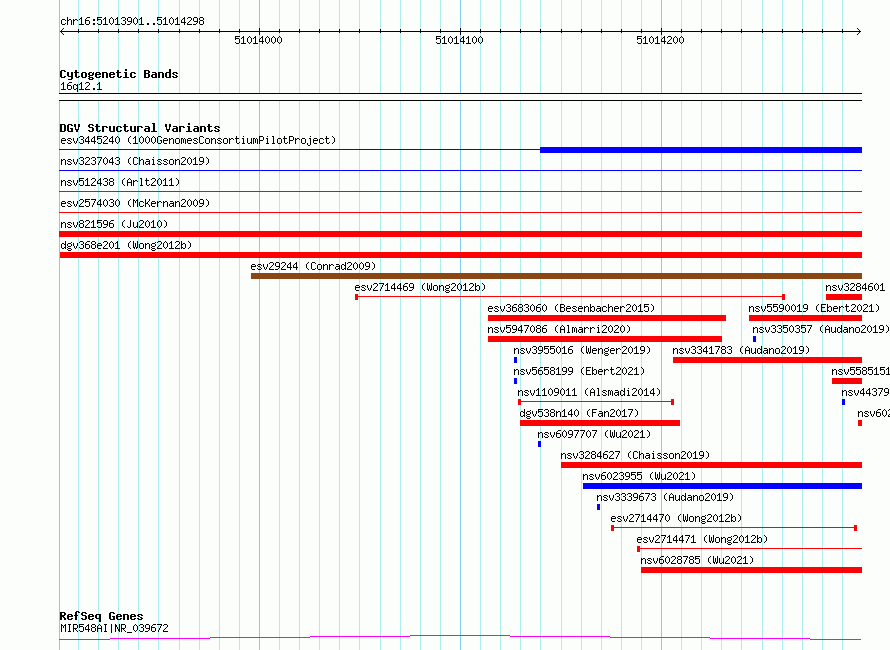This screenshot has height=650, width=890.
Task: Click the brown esv29244 variant bar
Action: (x=556, y=276)
